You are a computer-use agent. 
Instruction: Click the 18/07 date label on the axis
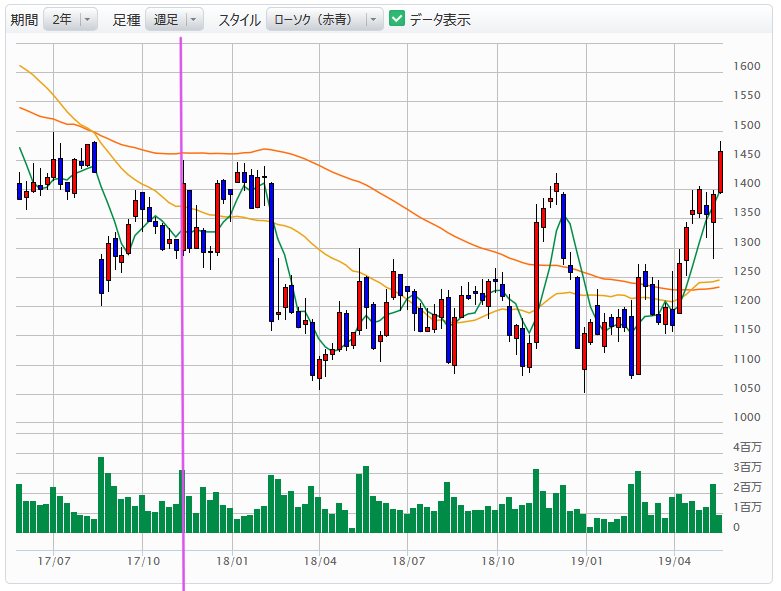pyautogui.click(x=409, y=561)
